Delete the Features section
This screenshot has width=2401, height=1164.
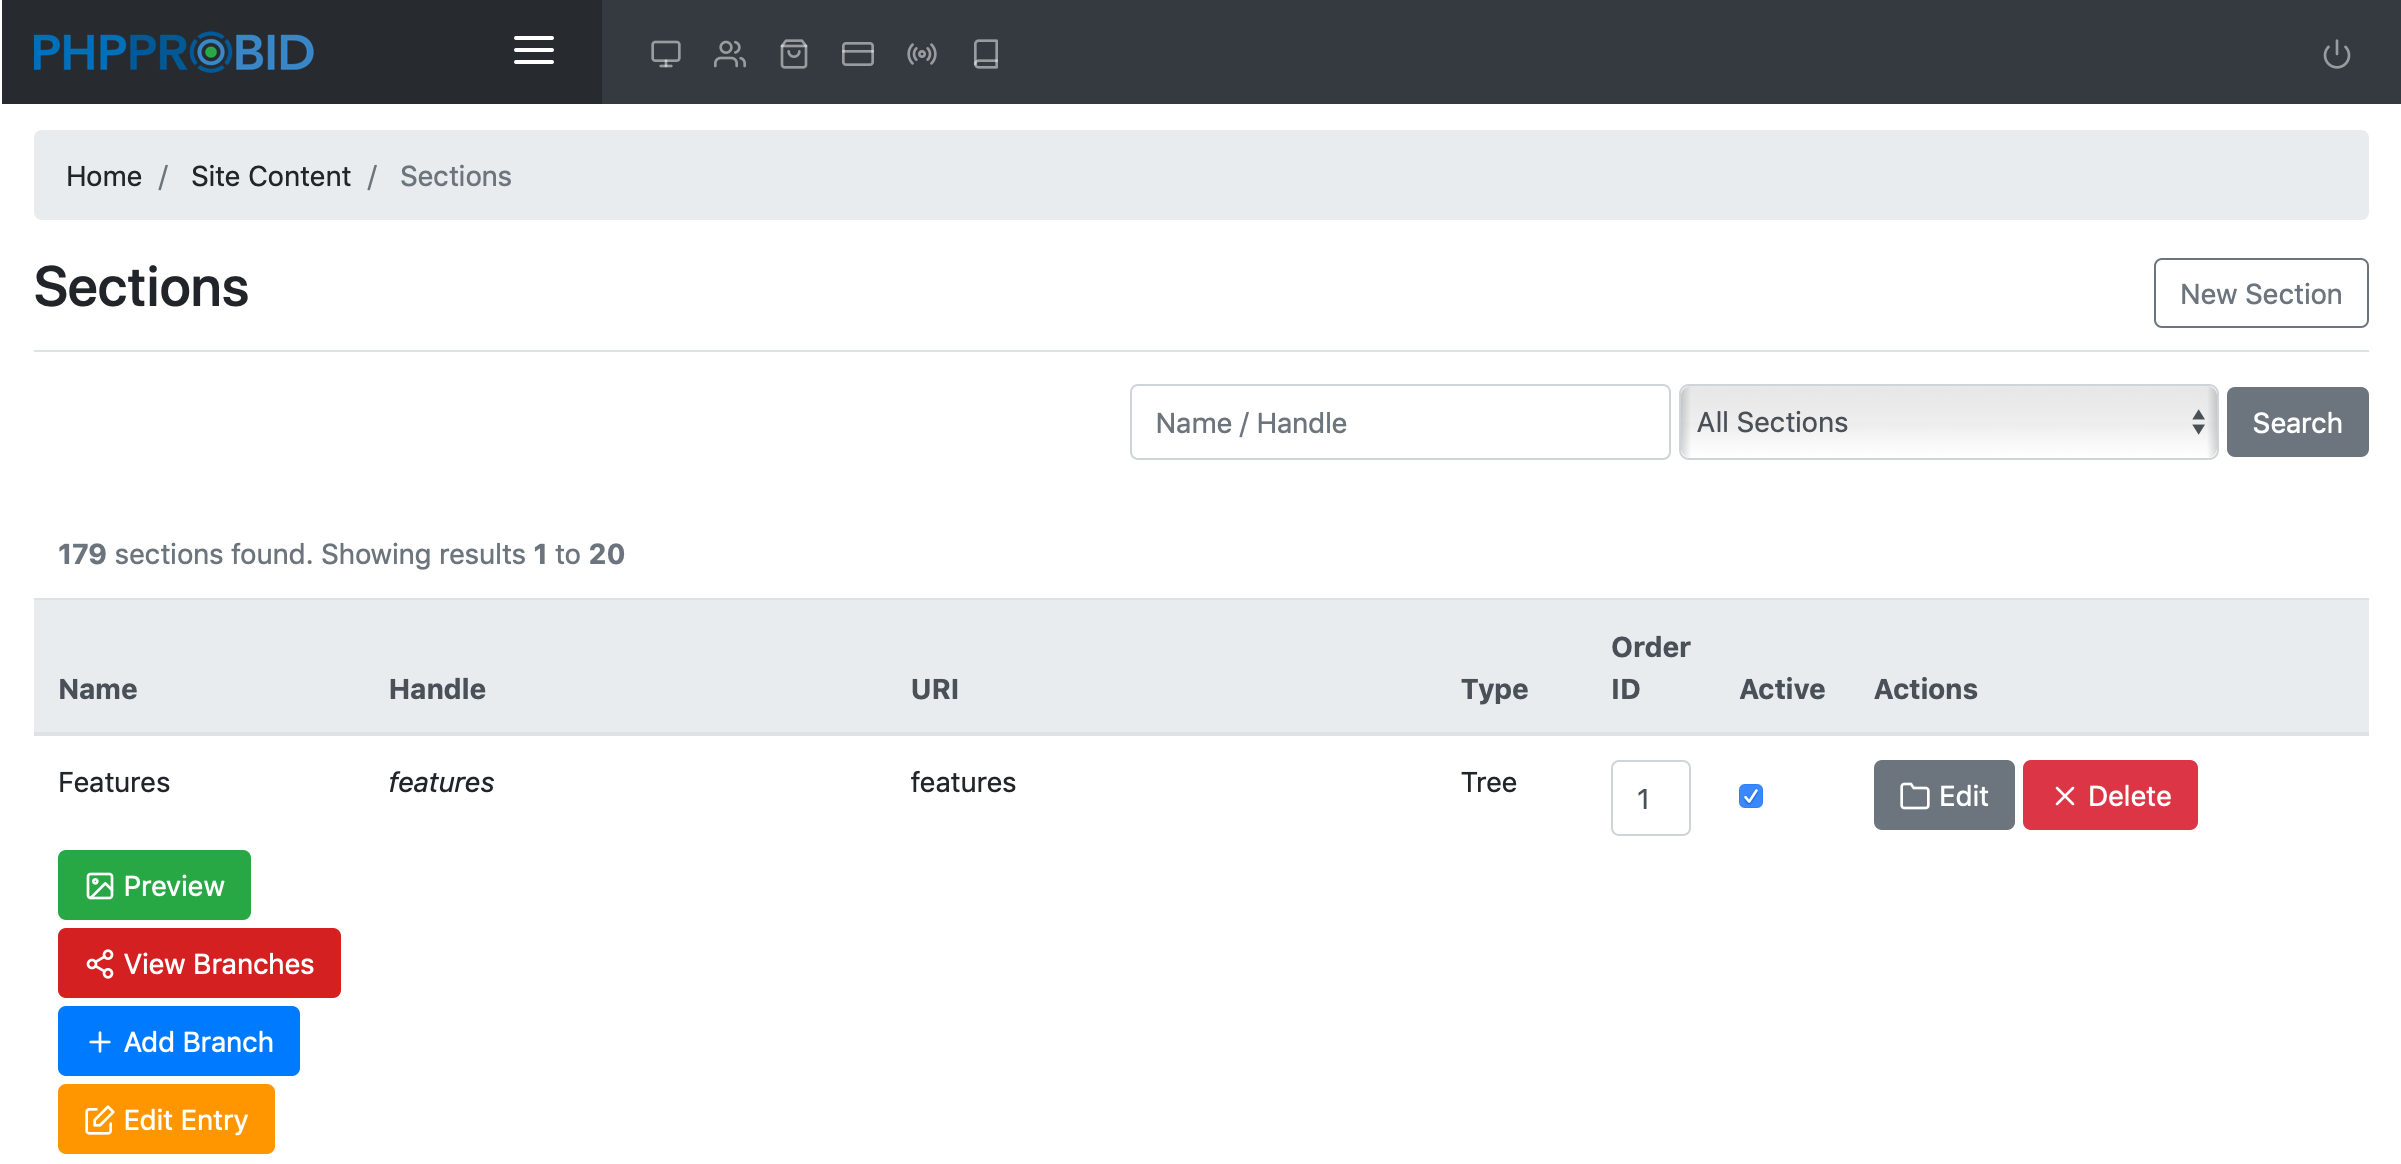tap(2110, 795)
